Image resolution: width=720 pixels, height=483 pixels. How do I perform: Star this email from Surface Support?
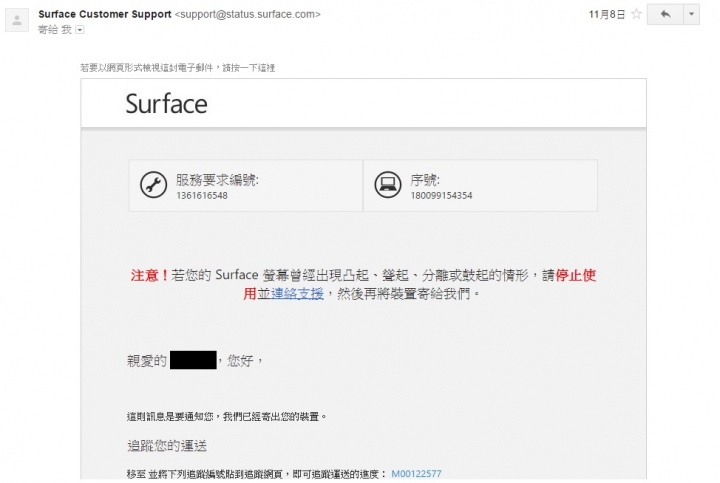(x=636, y=14)
